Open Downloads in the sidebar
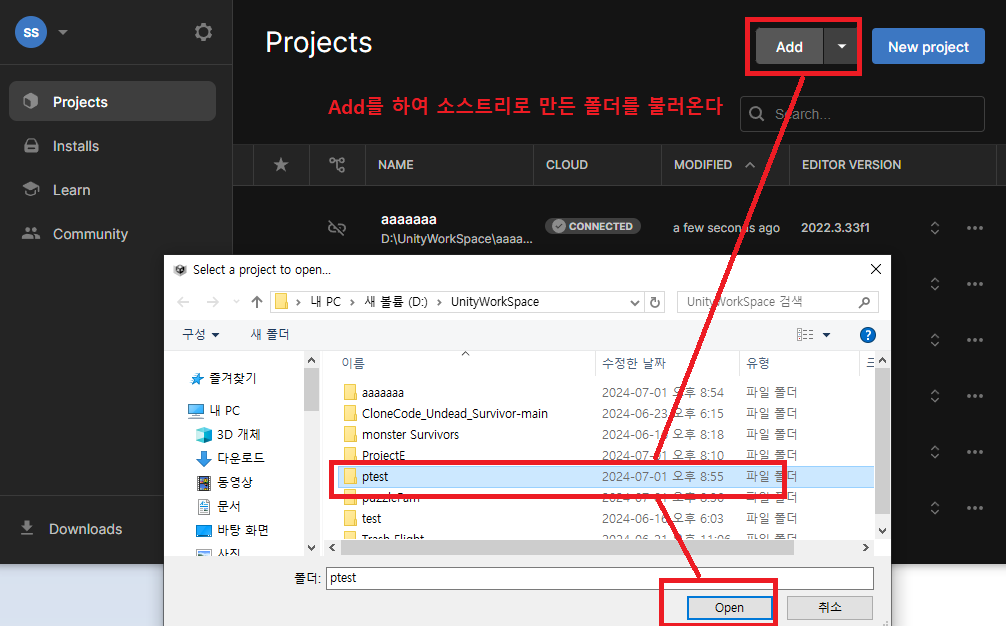 (85, 529)
